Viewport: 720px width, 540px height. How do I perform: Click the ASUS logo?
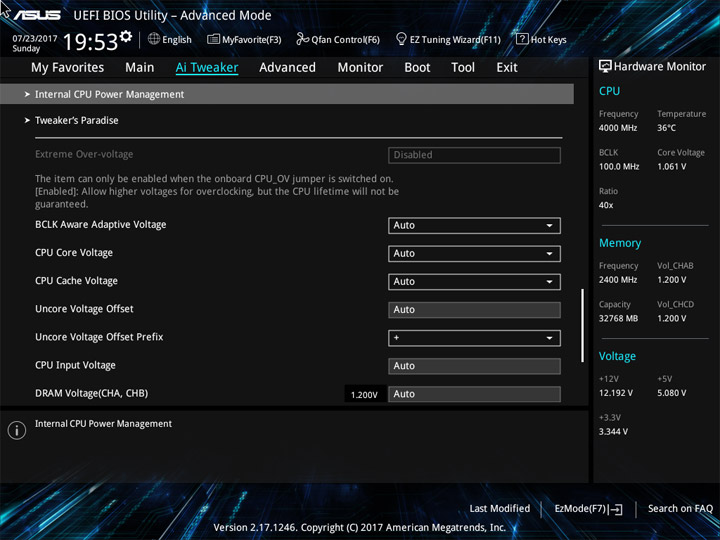pyautogui.click(x=37, y=15)
